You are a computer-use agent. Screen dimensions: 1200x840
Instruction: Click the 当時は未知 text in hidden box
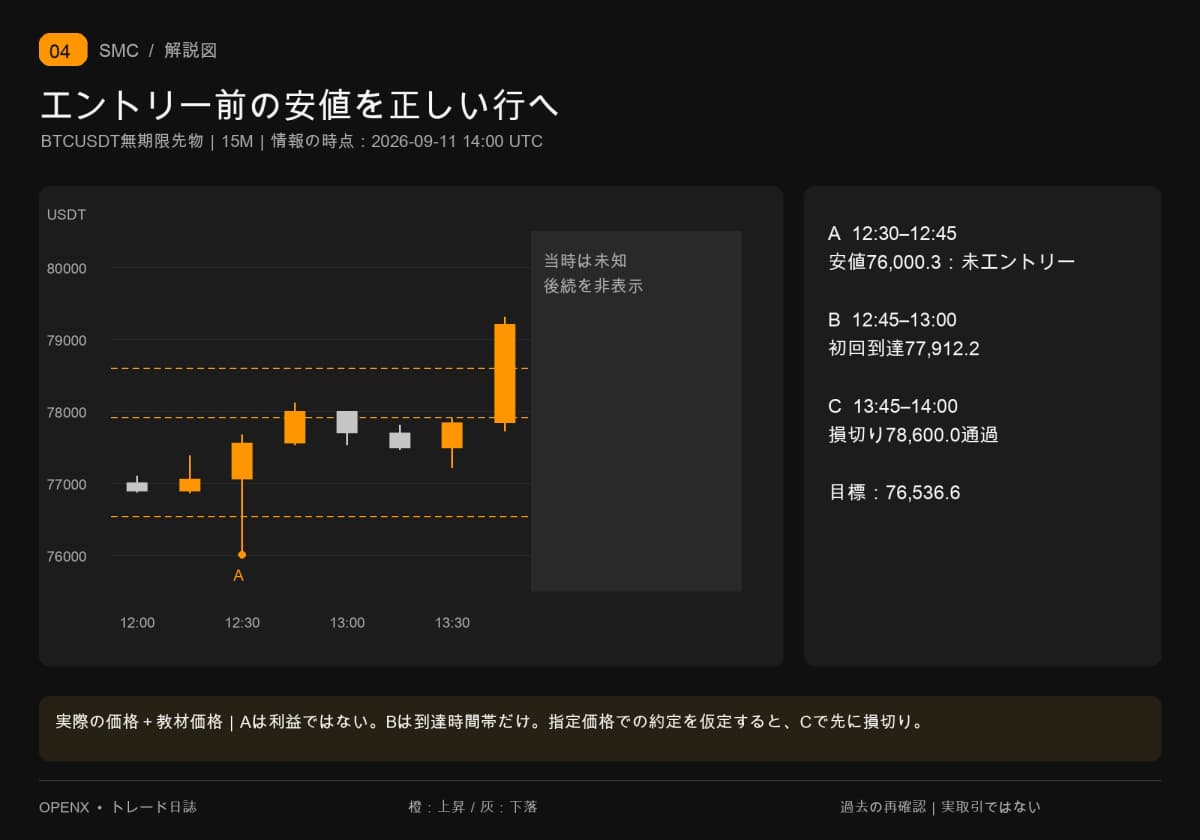click(x=585, y=260)
